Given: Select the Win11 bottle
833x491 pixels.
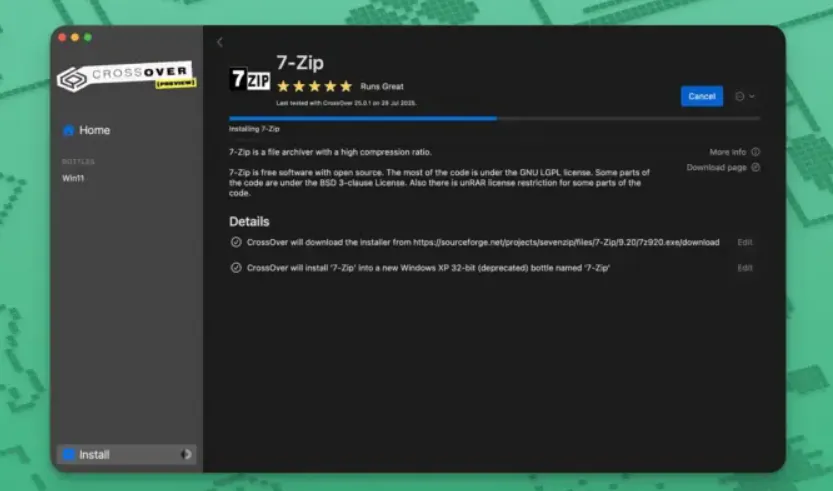Looking at the screenshot, I should tap(73, 178).
